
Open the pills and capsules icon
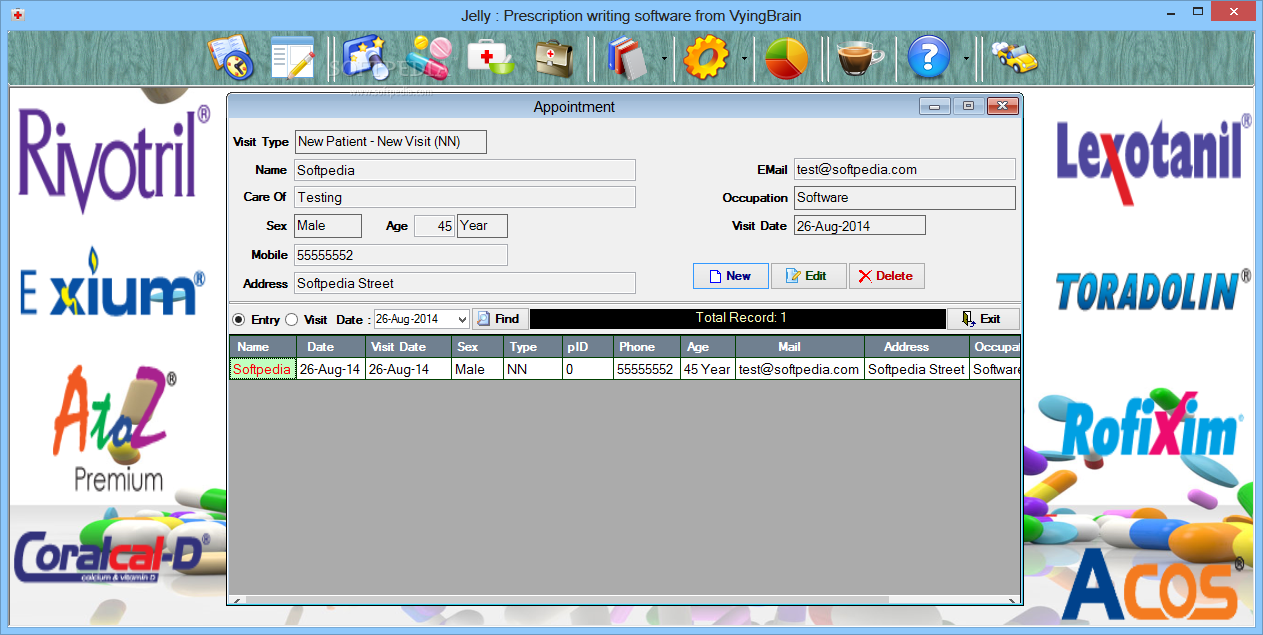(430, 57)
